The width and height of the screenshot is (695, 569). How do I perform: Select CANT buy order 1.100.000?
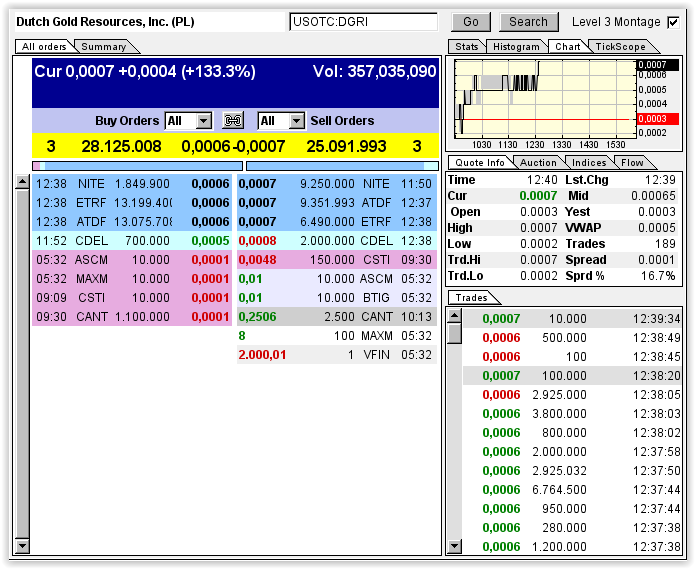coord(132,317)
